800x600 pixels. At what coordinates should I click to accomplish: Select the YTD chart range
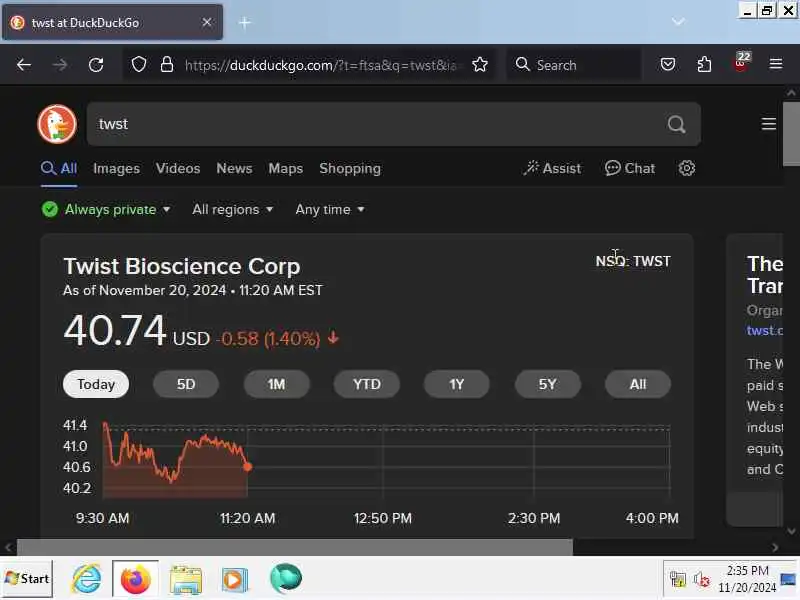(367, 384)
